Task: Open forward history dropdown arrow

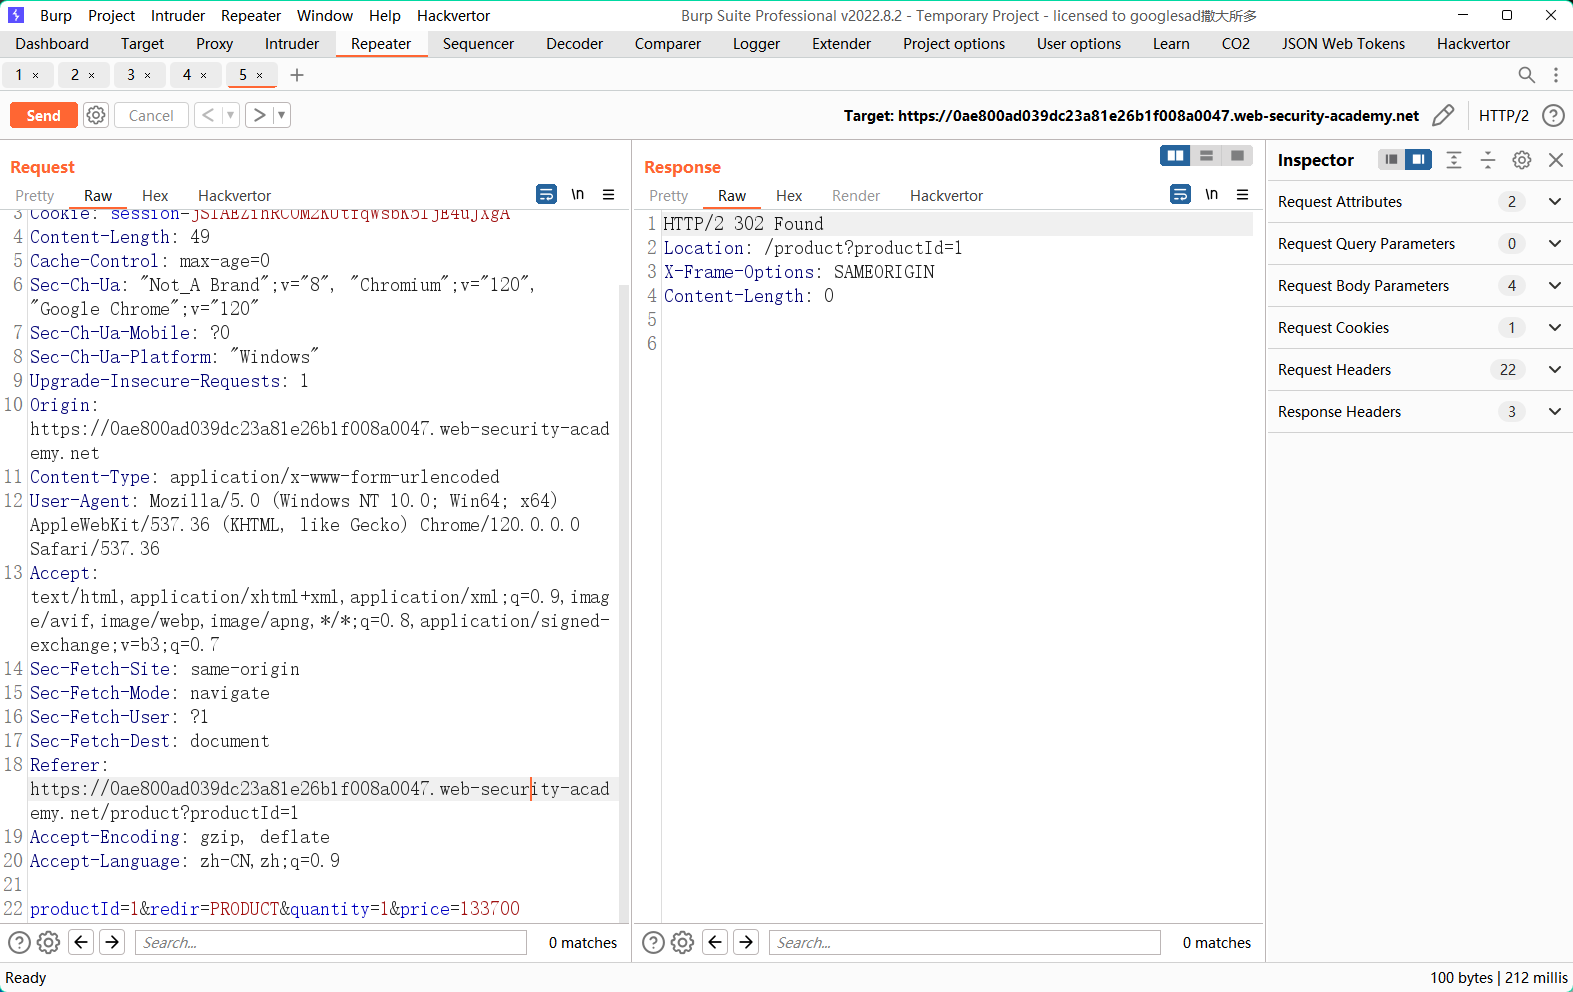Action: [282, 115]
